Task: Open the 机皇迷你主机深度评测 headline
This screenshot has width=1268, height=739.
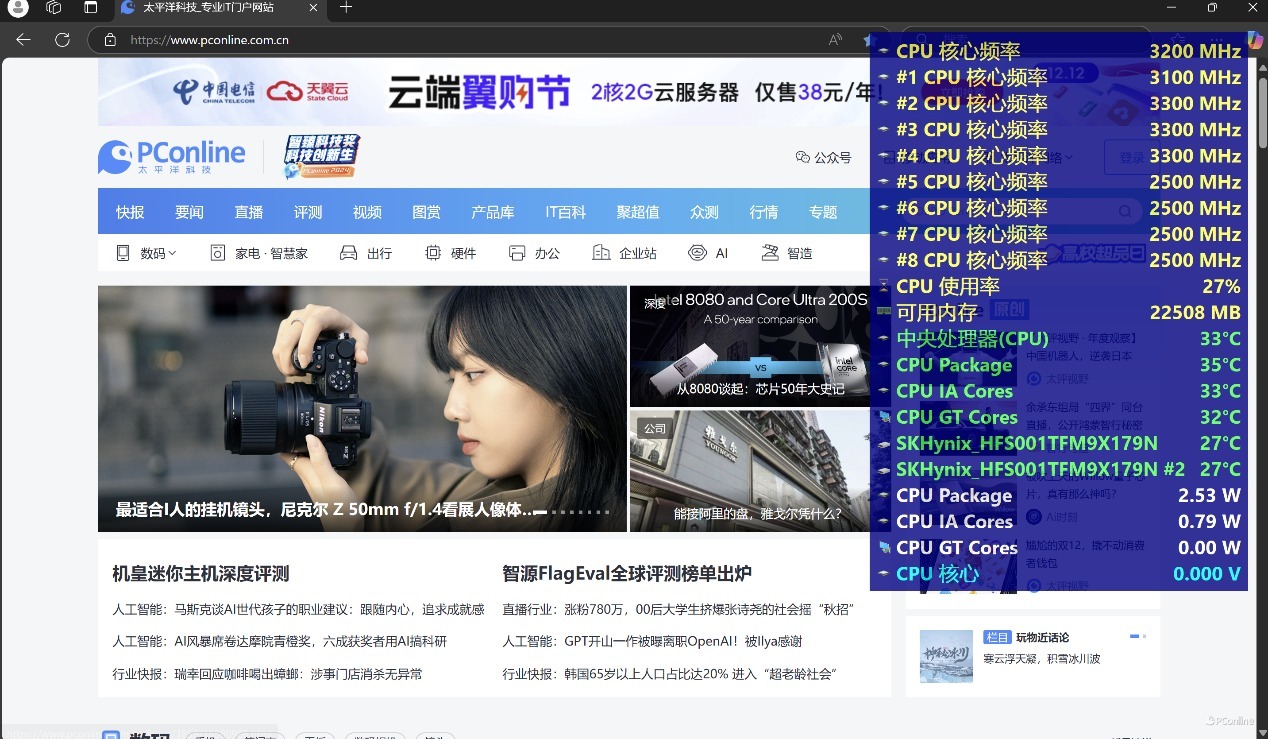Action: (201, 574)
